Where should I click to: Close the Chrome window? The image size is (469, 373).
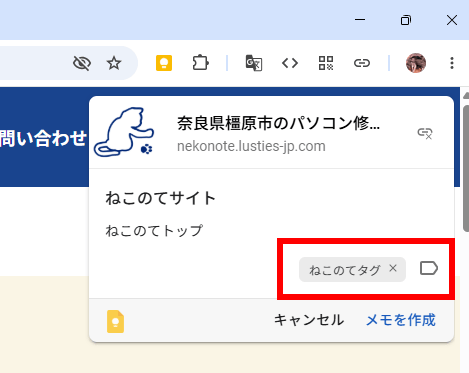pyautogui.click(x=452, y=20)
